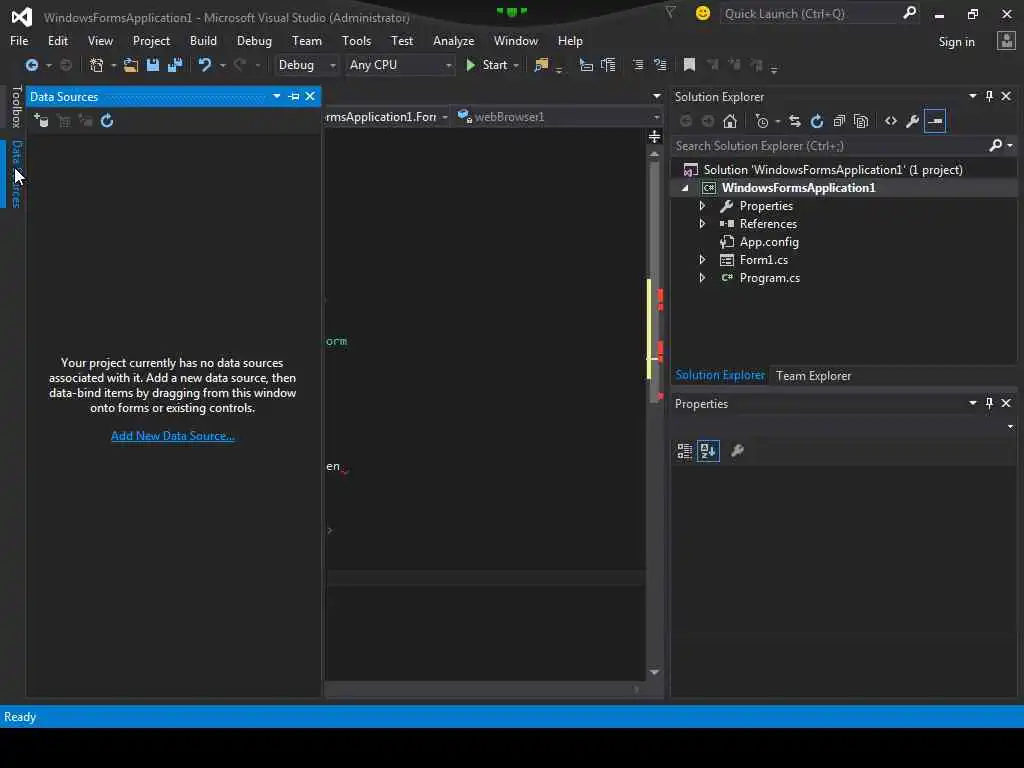Switch to the Team Explorer tab
This screenshot has height=768, width=1024.
[813, 376]
